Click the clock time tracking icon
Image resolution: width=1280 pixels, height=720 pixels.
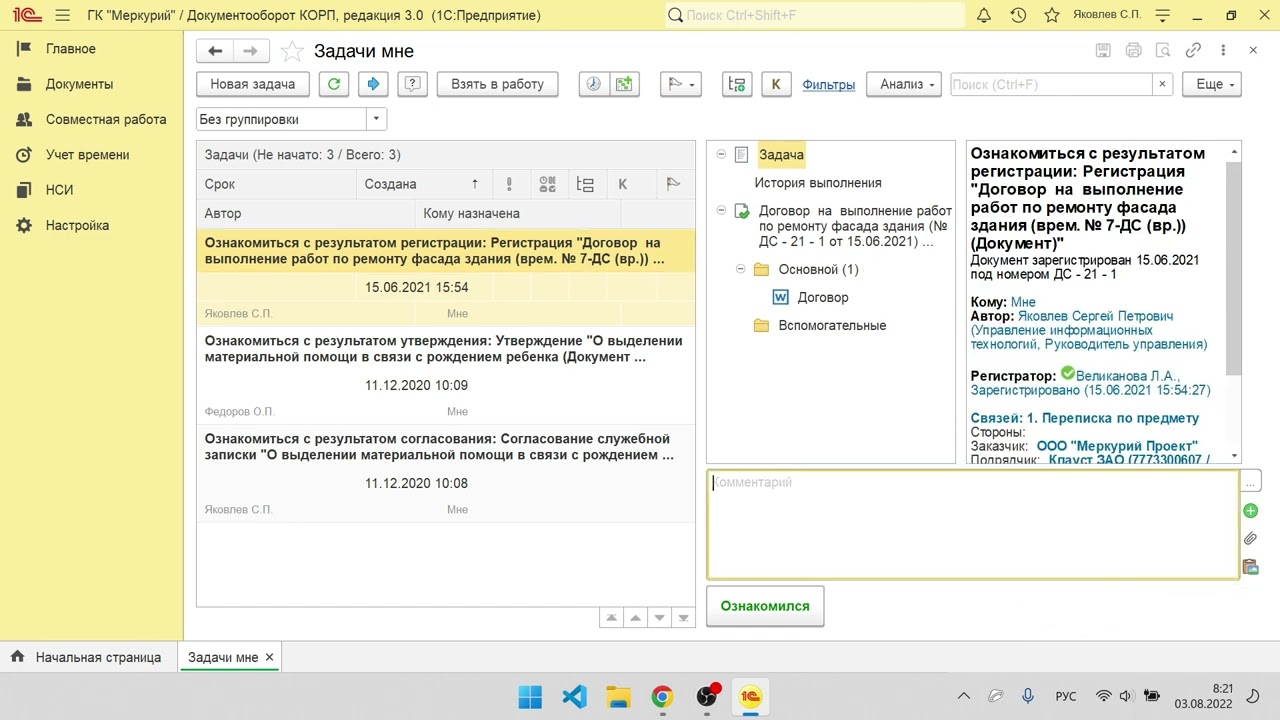pyautogui.click(x=594, y=84)
